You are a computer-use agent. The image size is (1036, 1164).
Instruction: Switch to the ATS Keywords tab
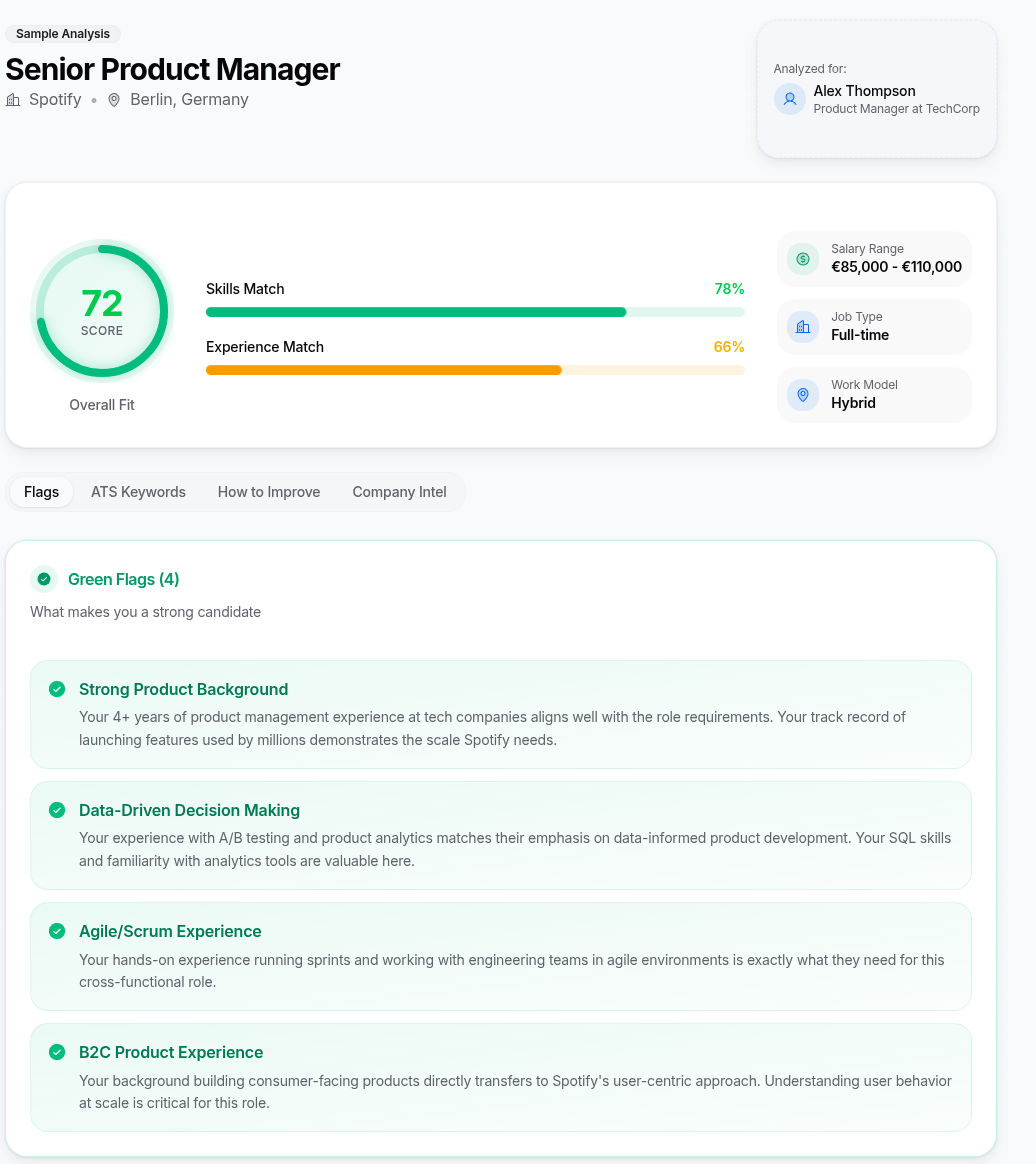click(138, 492)
